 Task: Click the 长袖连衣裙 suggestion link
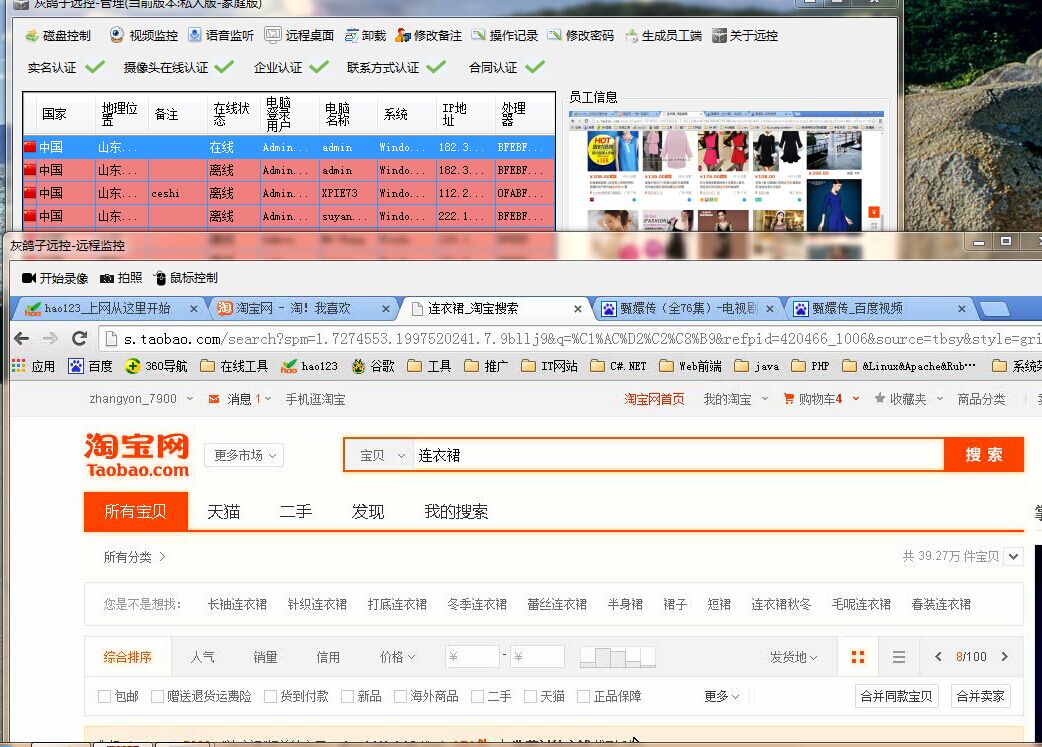pos(237,604)
